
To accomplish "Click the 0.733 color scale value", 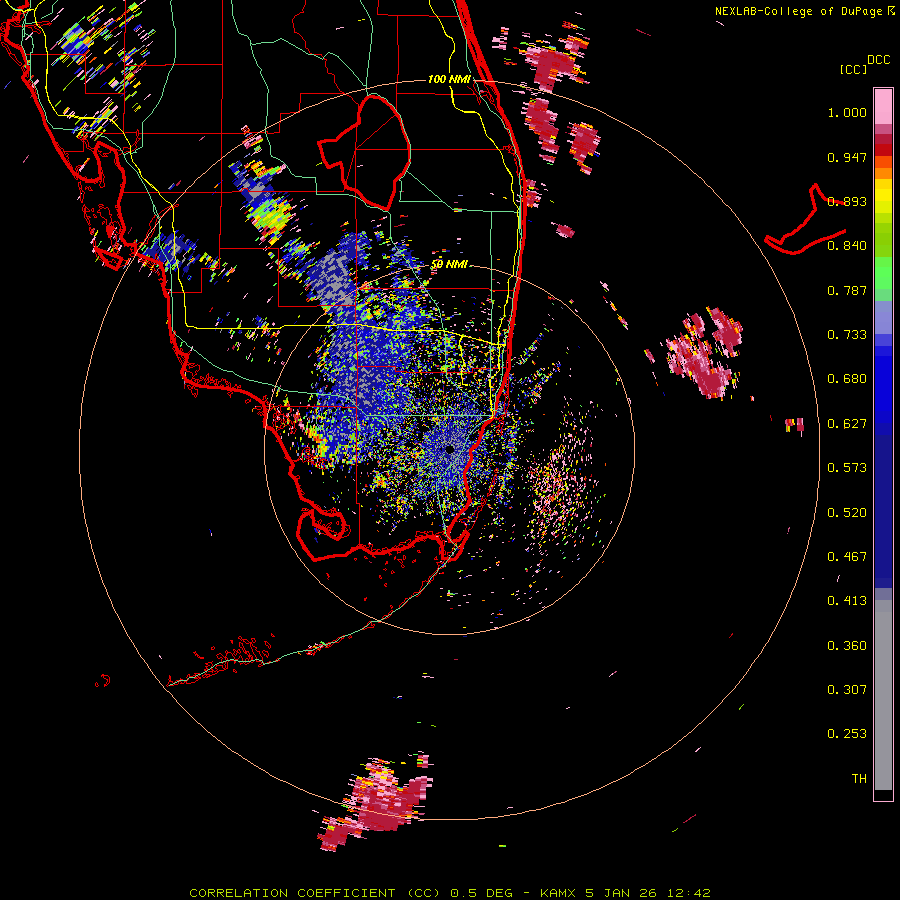I will [x=847, y=335].
